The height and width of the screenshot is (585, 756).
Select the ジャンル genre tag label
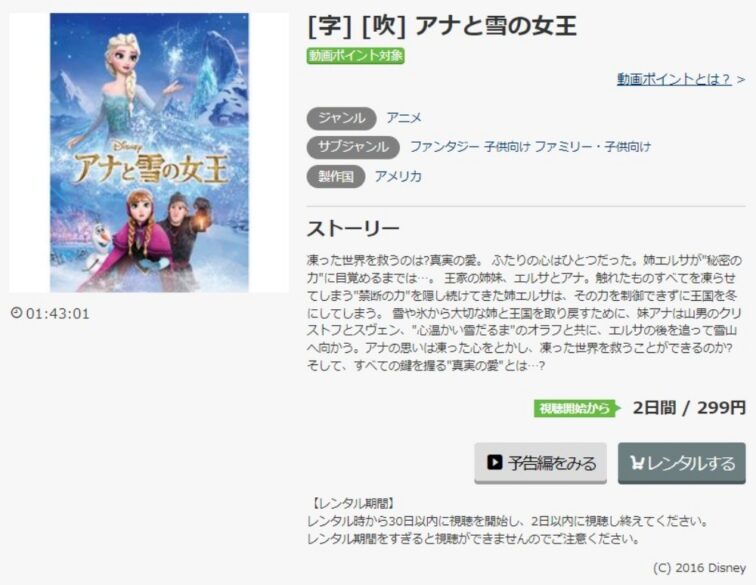pyautogui.click(x=341, y=118)
